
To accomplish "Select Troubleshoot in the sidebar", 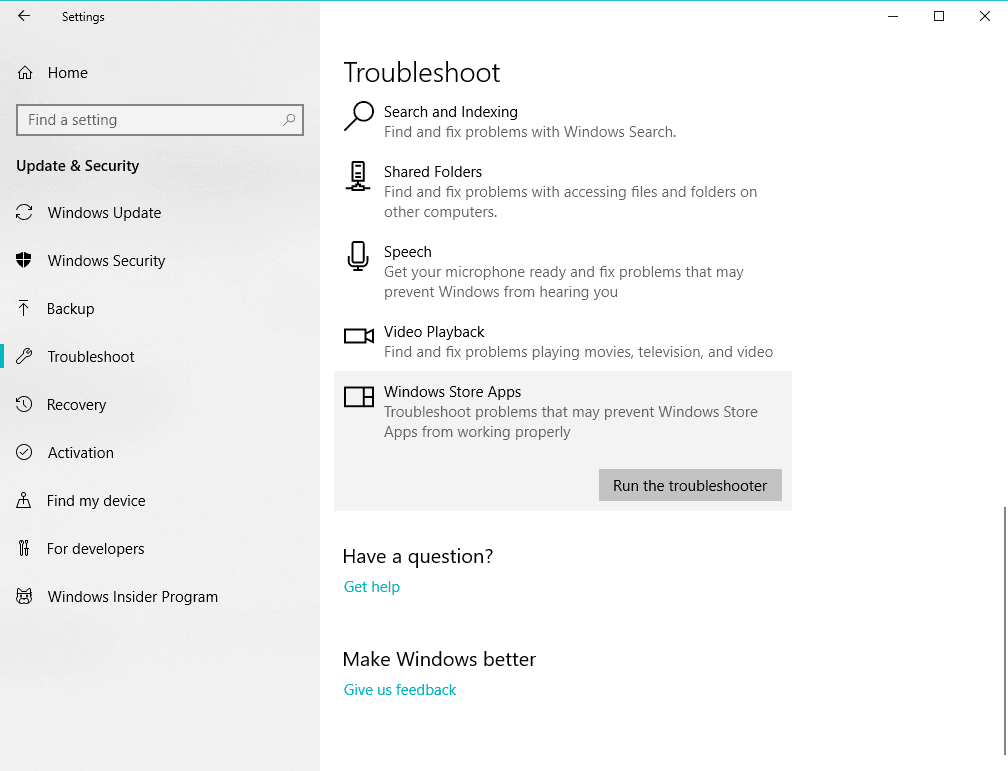I will pyautogui.click(x=159, y=356).
